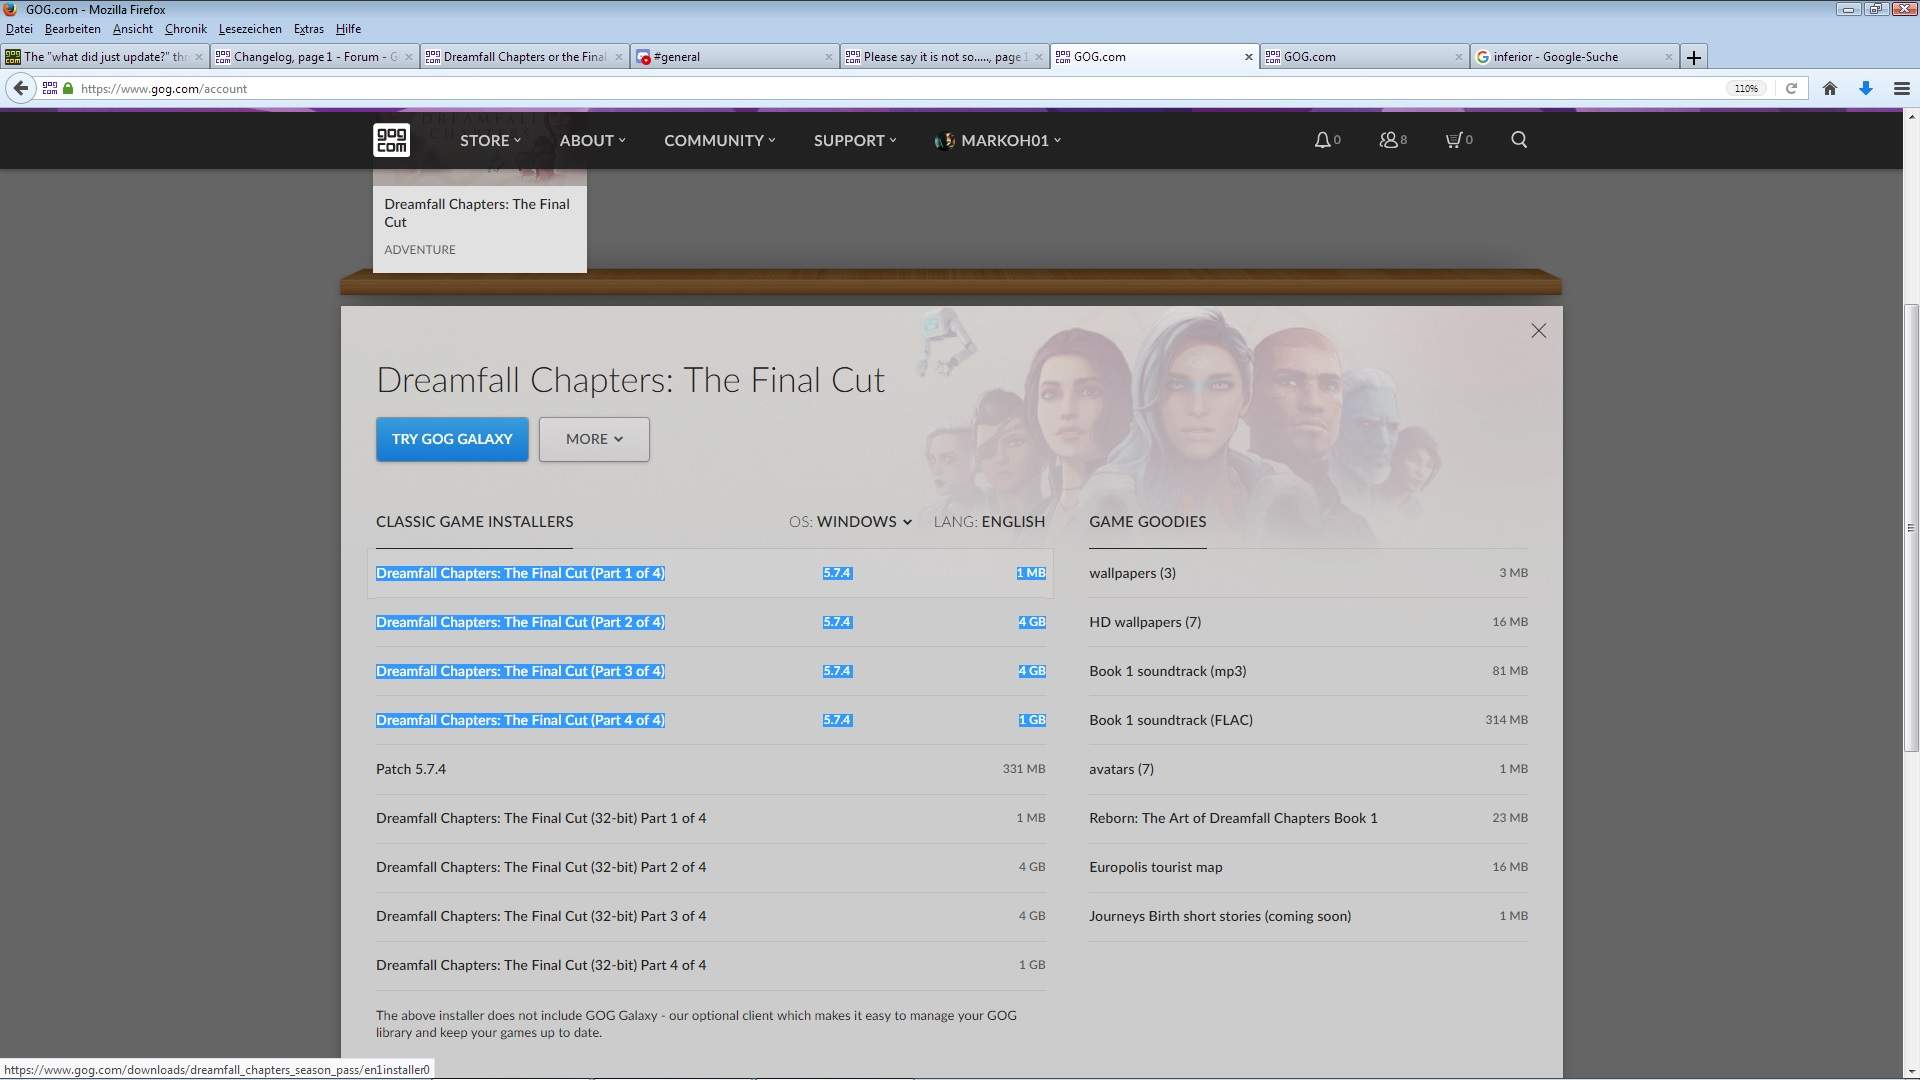Click the Dreamfall Chapters game card
Image resolution: width=1920 pixels, height=1080 pixels.
tap(479, 221)
